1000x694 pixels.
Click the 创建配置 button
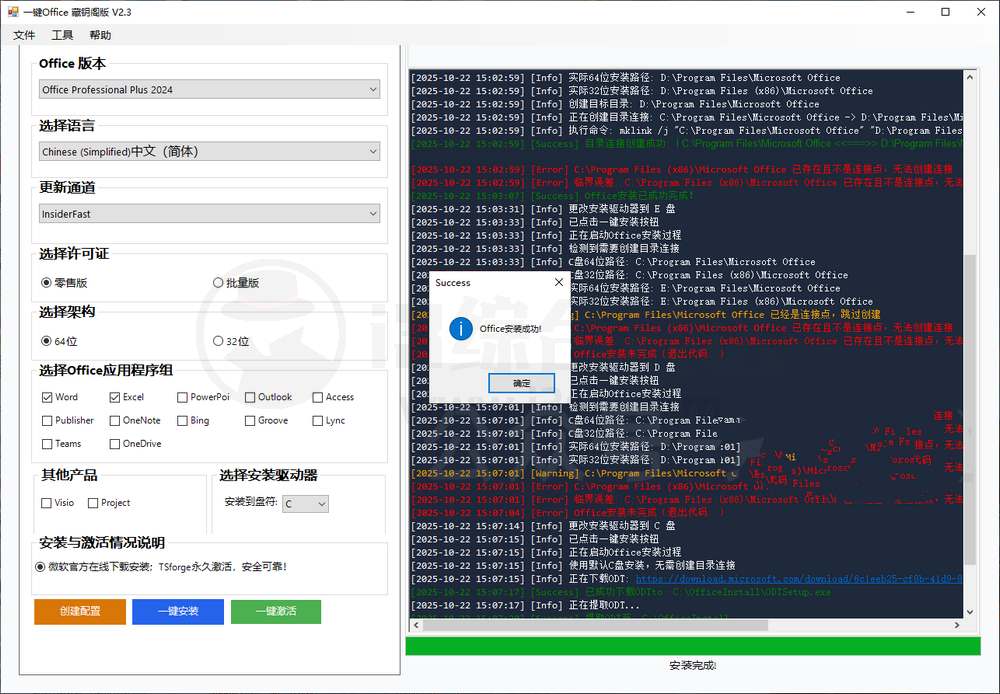click(x=79, y=611)
